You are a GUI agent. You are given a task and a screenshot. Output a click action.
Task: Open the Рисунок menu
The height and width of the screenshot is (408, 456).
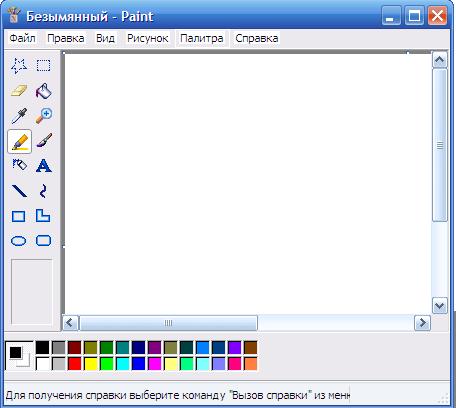pos(148,38)
